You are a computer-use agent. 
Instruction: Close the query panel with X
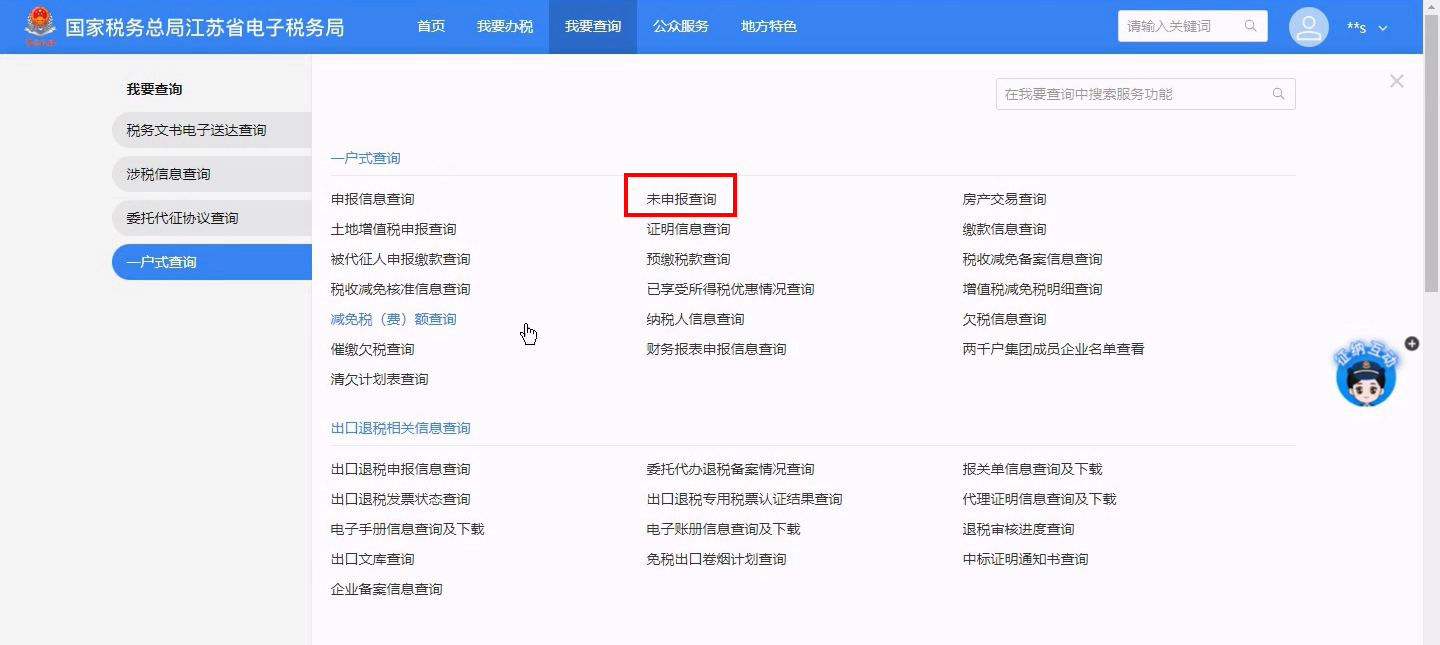pos(1397,81)
